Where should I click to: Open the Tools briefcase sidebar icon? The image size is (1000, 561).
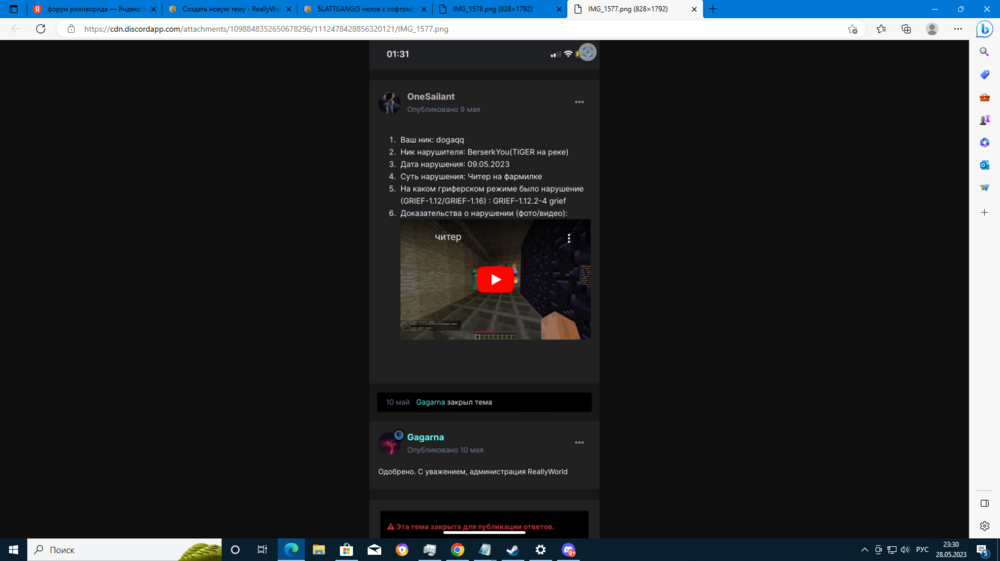984,98
